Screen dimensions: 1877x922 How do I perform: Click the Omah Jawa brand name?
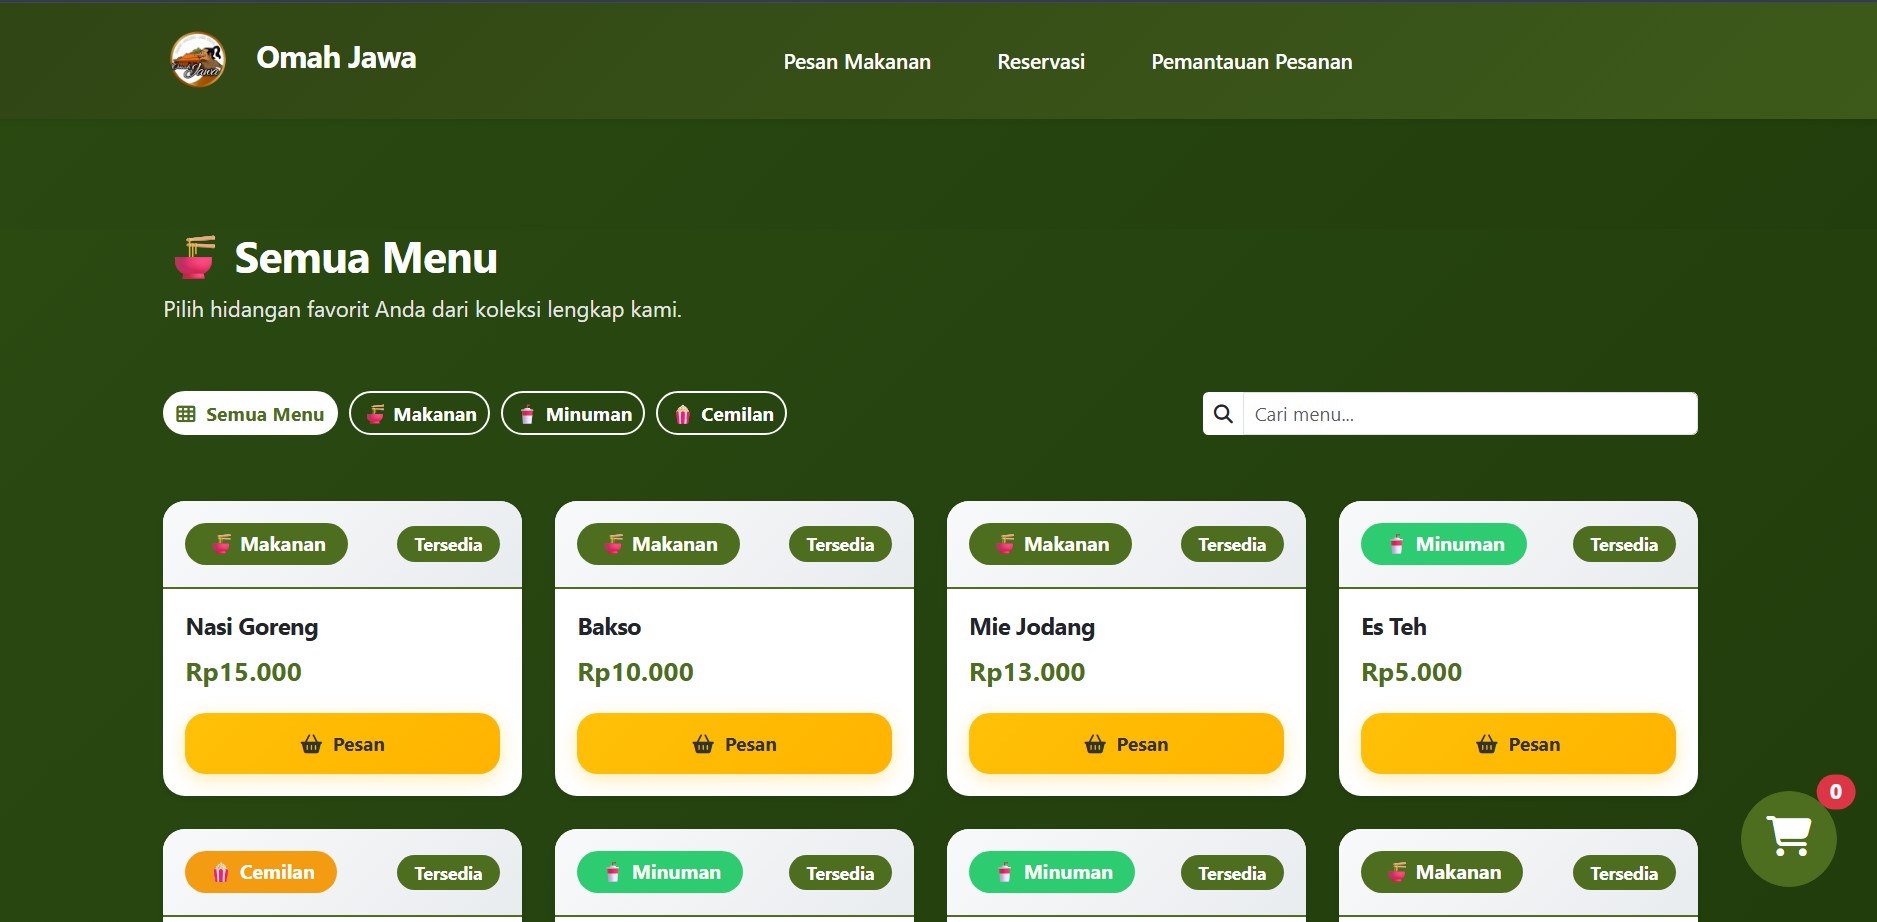click(336, 58)
